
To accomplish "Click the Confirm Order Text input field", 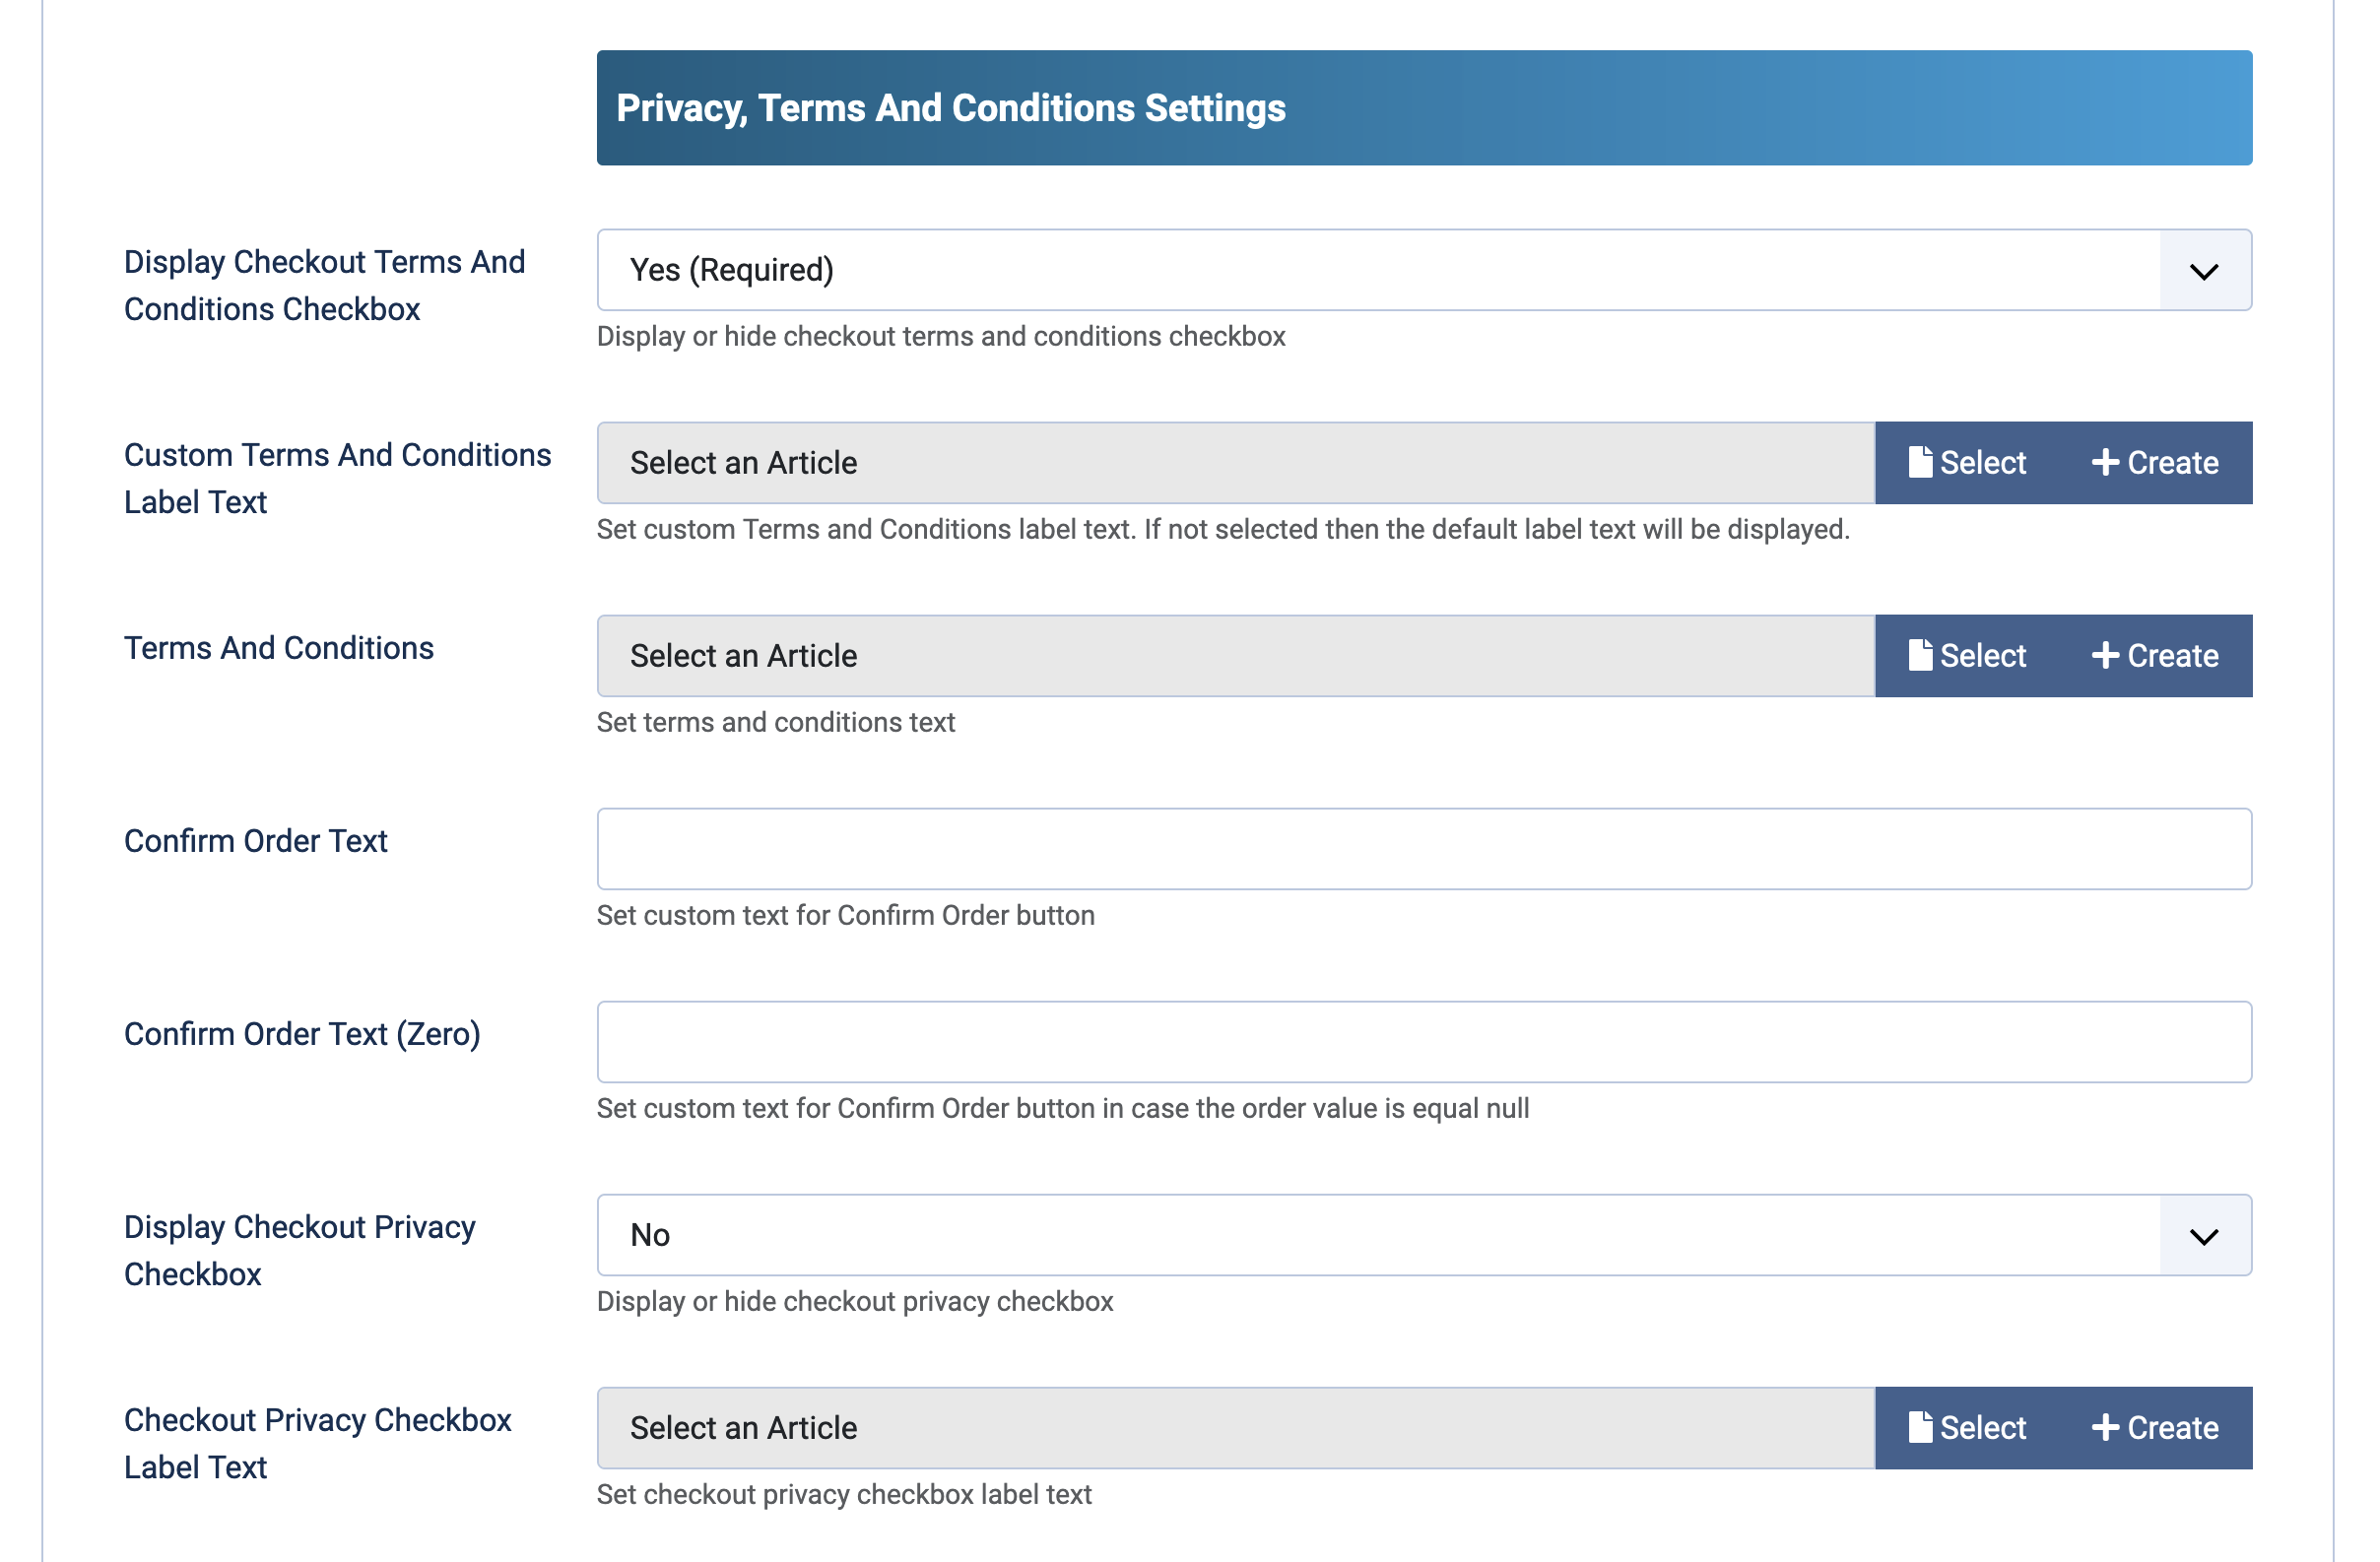I will click(1423, 848).
